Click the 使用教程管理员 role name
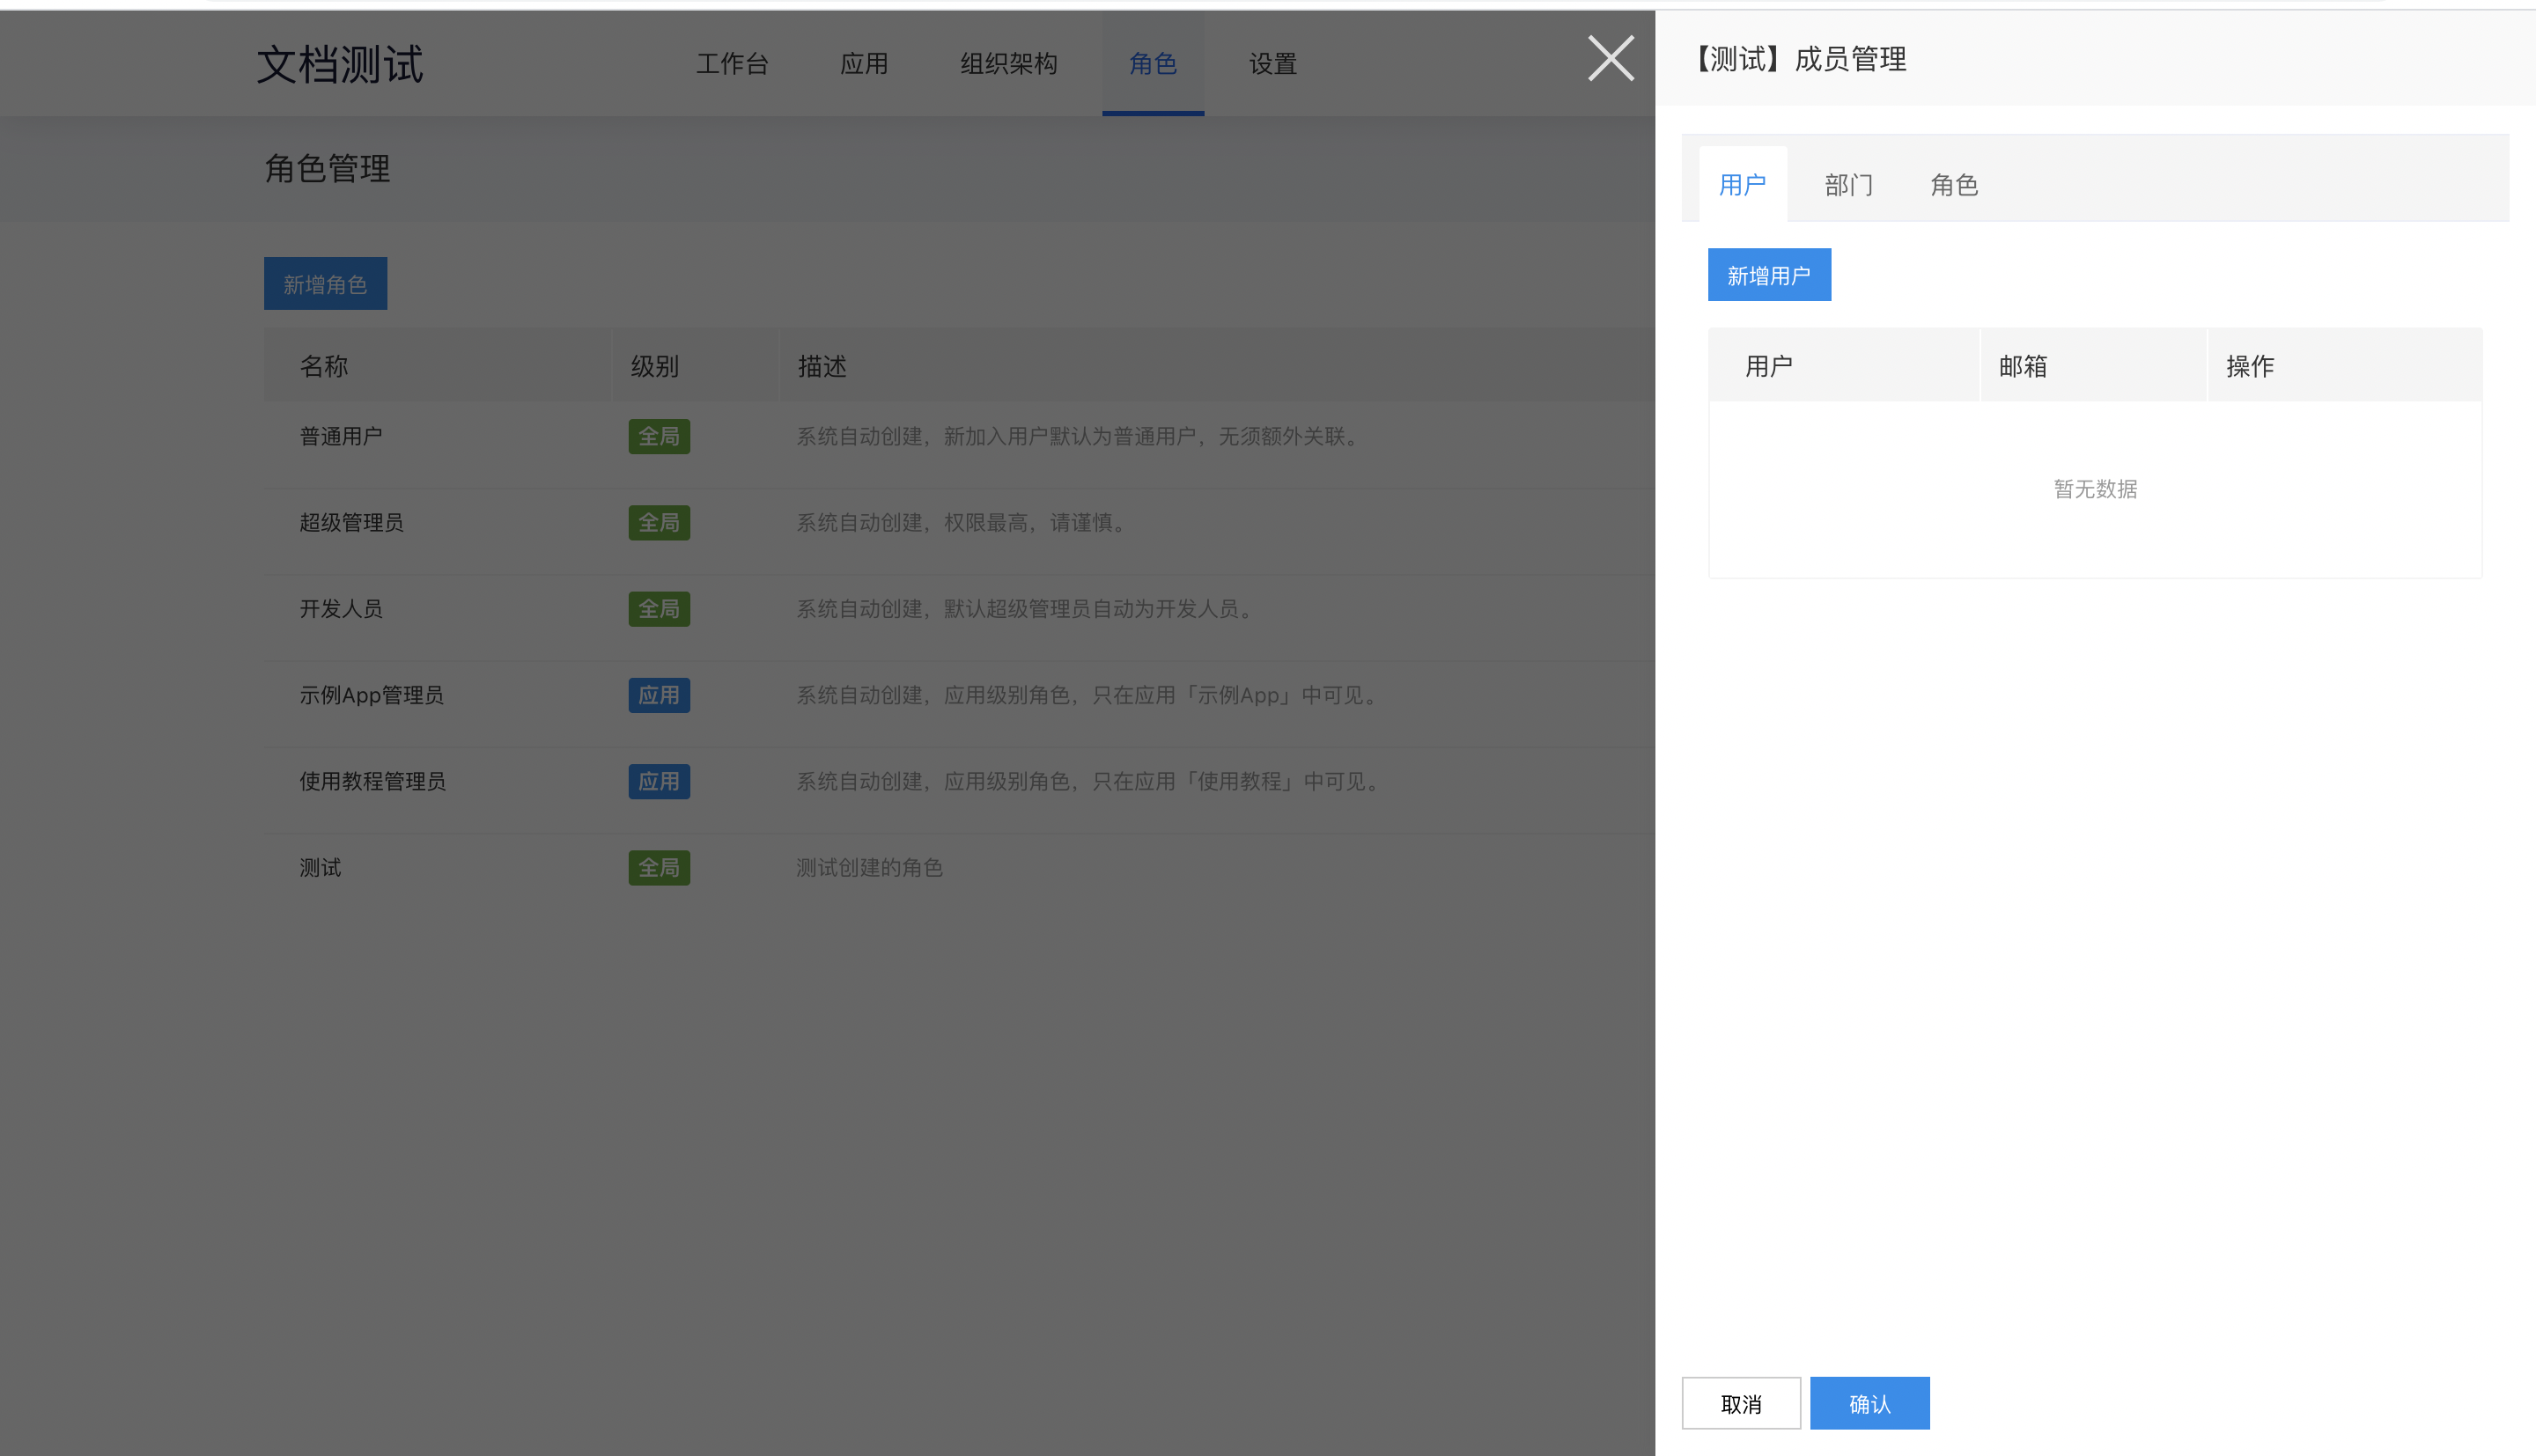2536x1456 pixels. pos(372,781)
